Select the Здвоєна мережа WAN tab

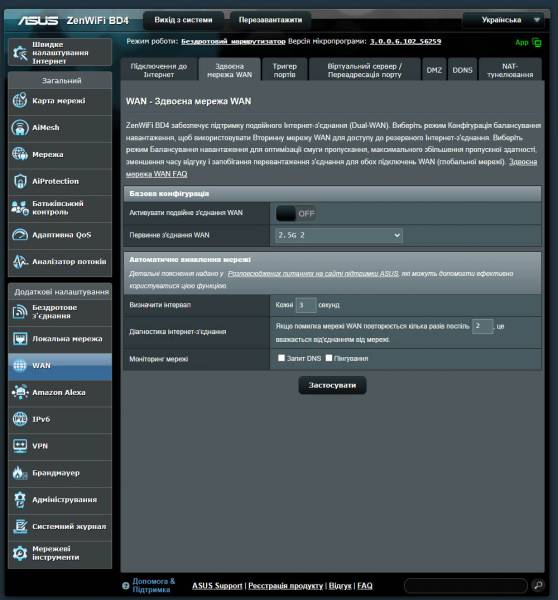tap(230, 70)
